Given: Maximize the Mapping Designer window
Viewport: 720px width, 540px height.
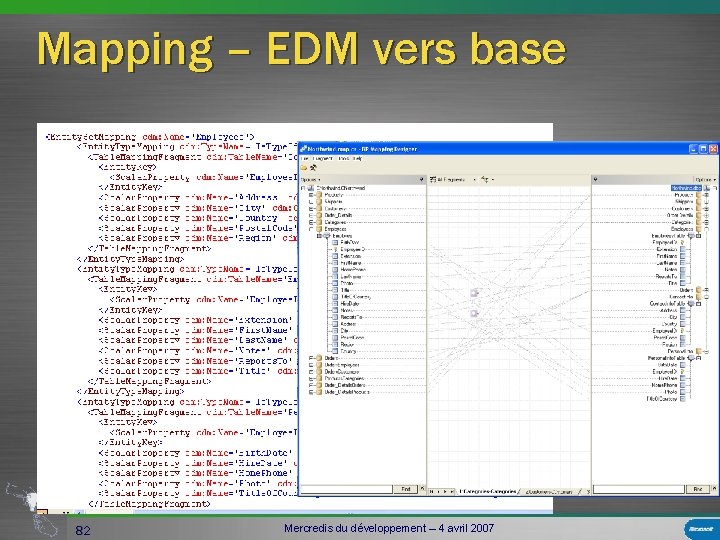Looking at the screenshot, I should tap(703, 149).
